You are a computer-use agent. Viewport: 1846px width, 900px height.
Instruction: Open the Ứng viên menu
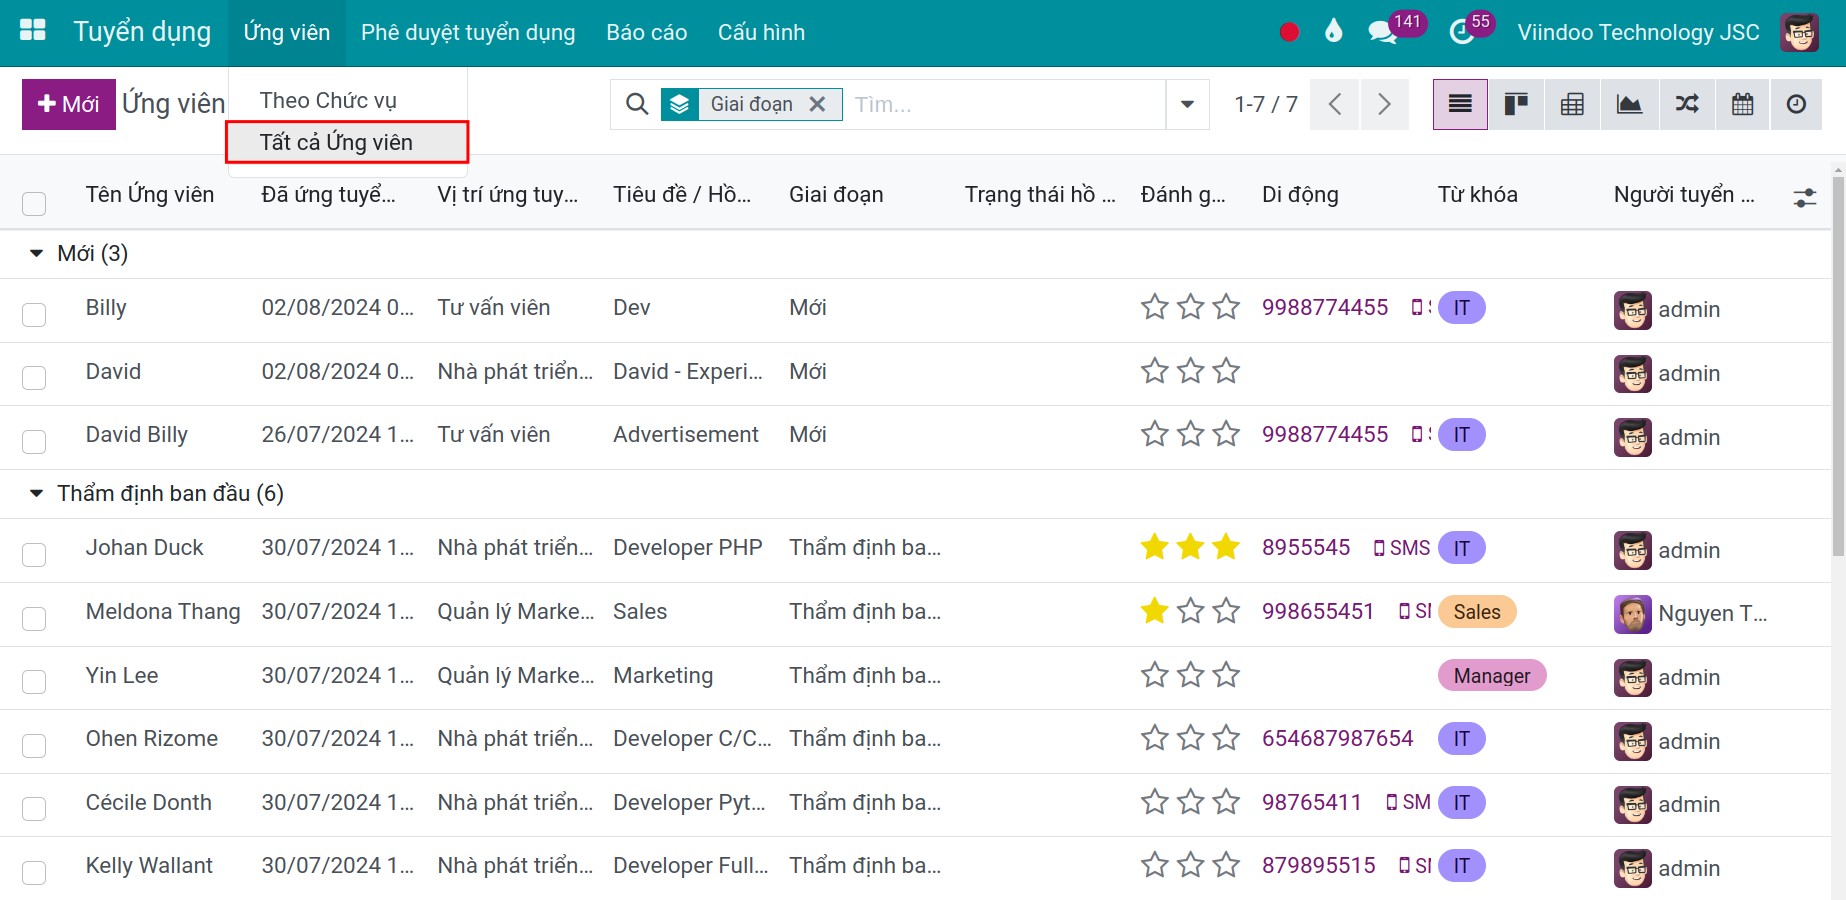[x=287, y=32]
